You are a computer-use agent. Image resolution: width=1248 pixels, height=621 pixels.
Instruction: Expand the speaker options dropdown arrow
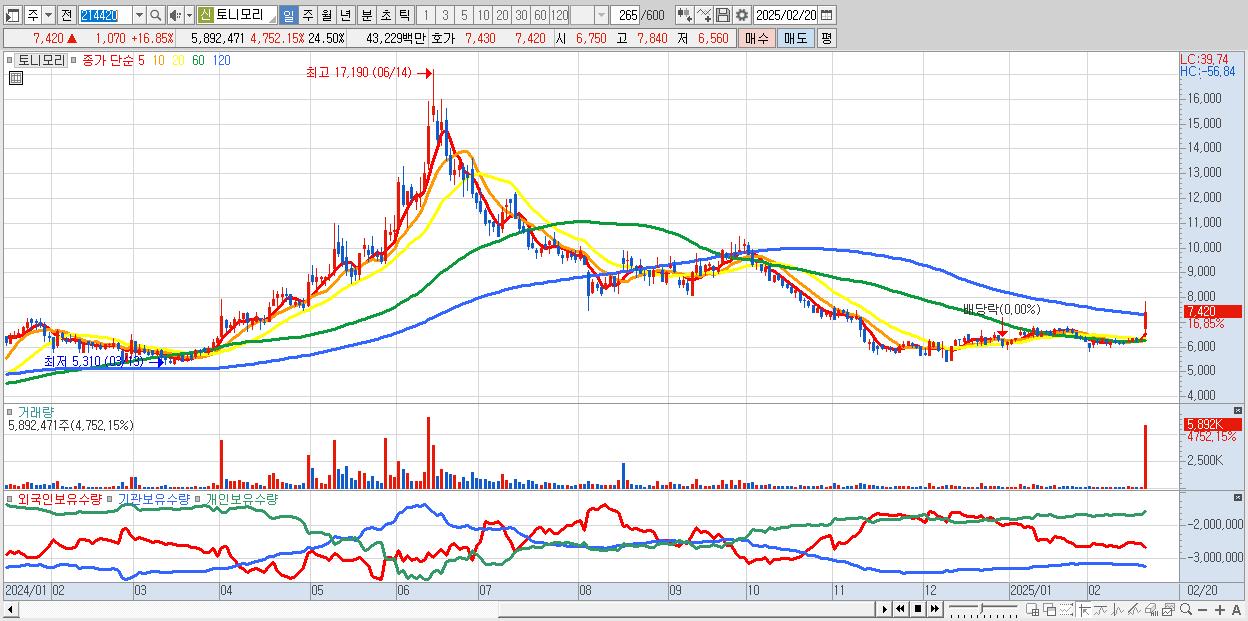pos(189,15)
